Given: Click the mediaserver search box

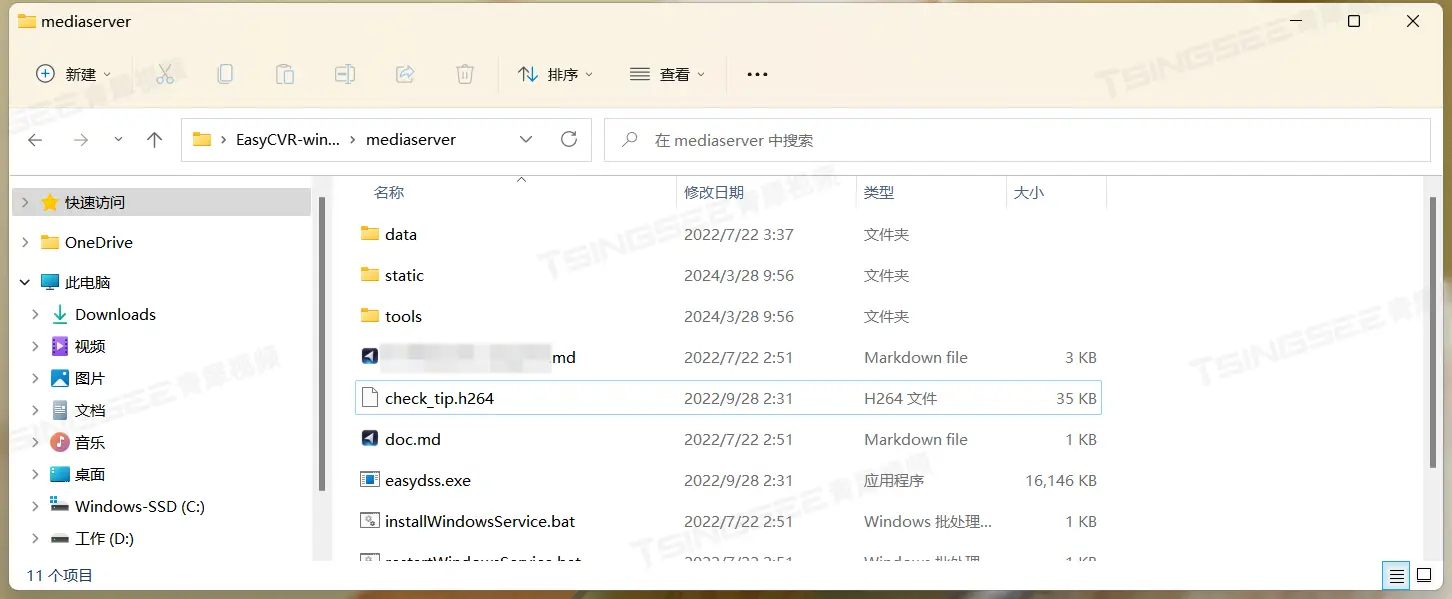Looking at the screenshot, I should (x=1017, y=140).
